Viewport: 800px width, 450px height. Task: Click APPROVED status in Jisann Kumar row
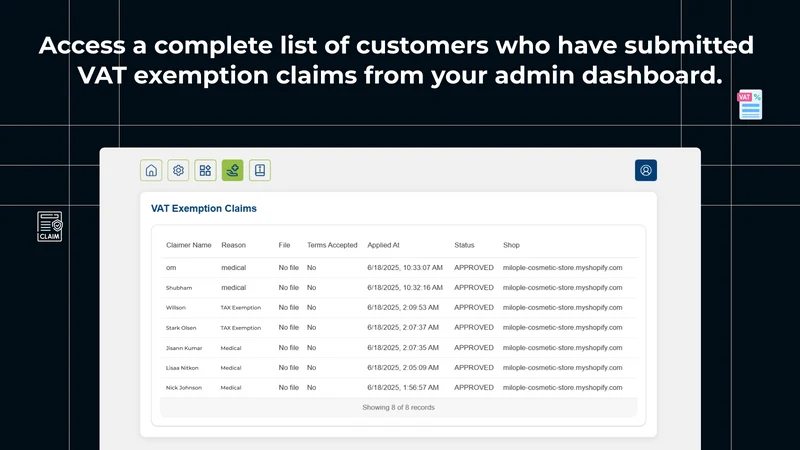[x=474, y=348]
